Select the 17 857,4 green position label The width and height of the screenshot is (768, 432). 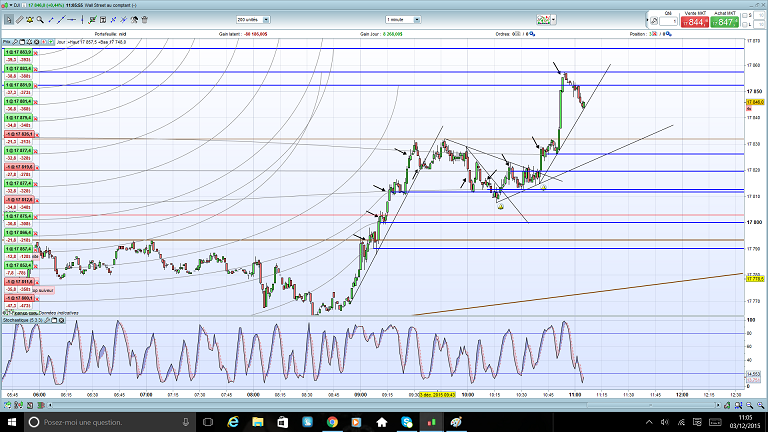pos(19,249)
